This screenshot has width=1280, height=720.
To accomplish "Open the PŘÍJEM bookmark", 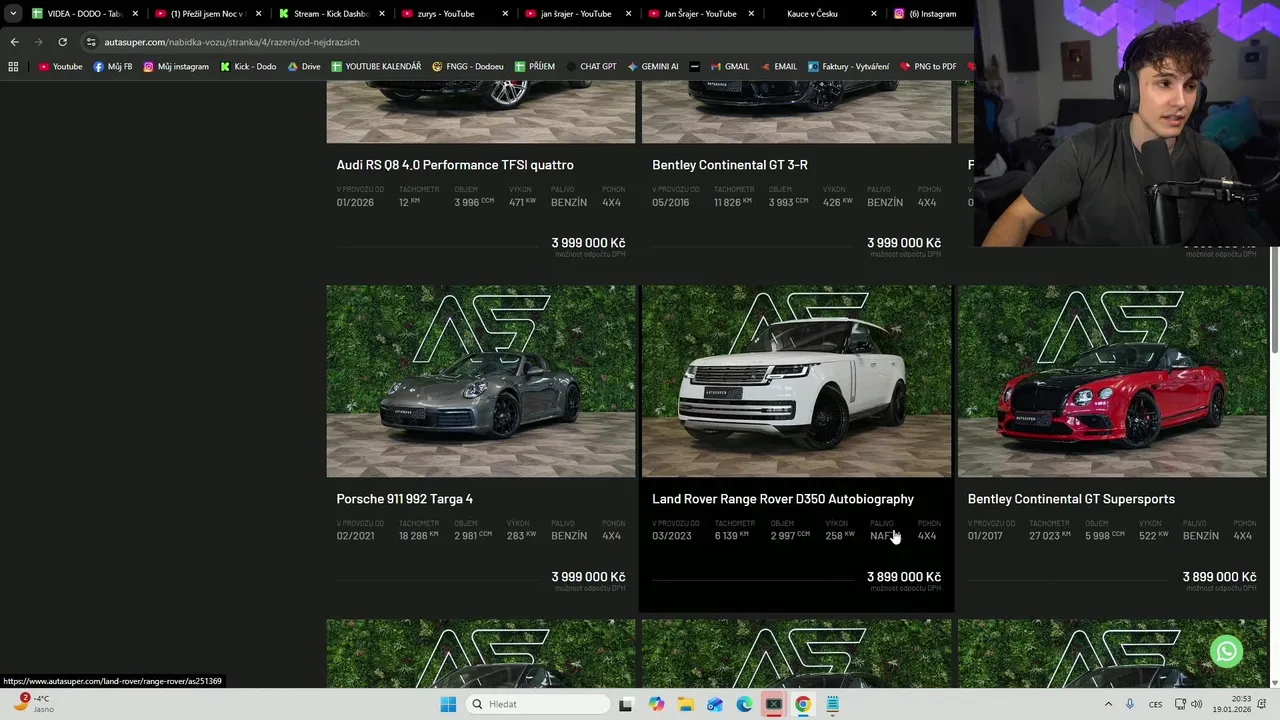I will (x=535, y=67).
